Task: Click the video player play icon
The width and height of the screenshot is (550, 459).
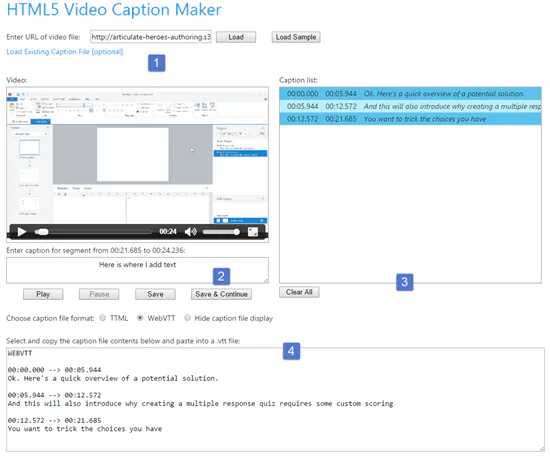Action: point(22,232)
